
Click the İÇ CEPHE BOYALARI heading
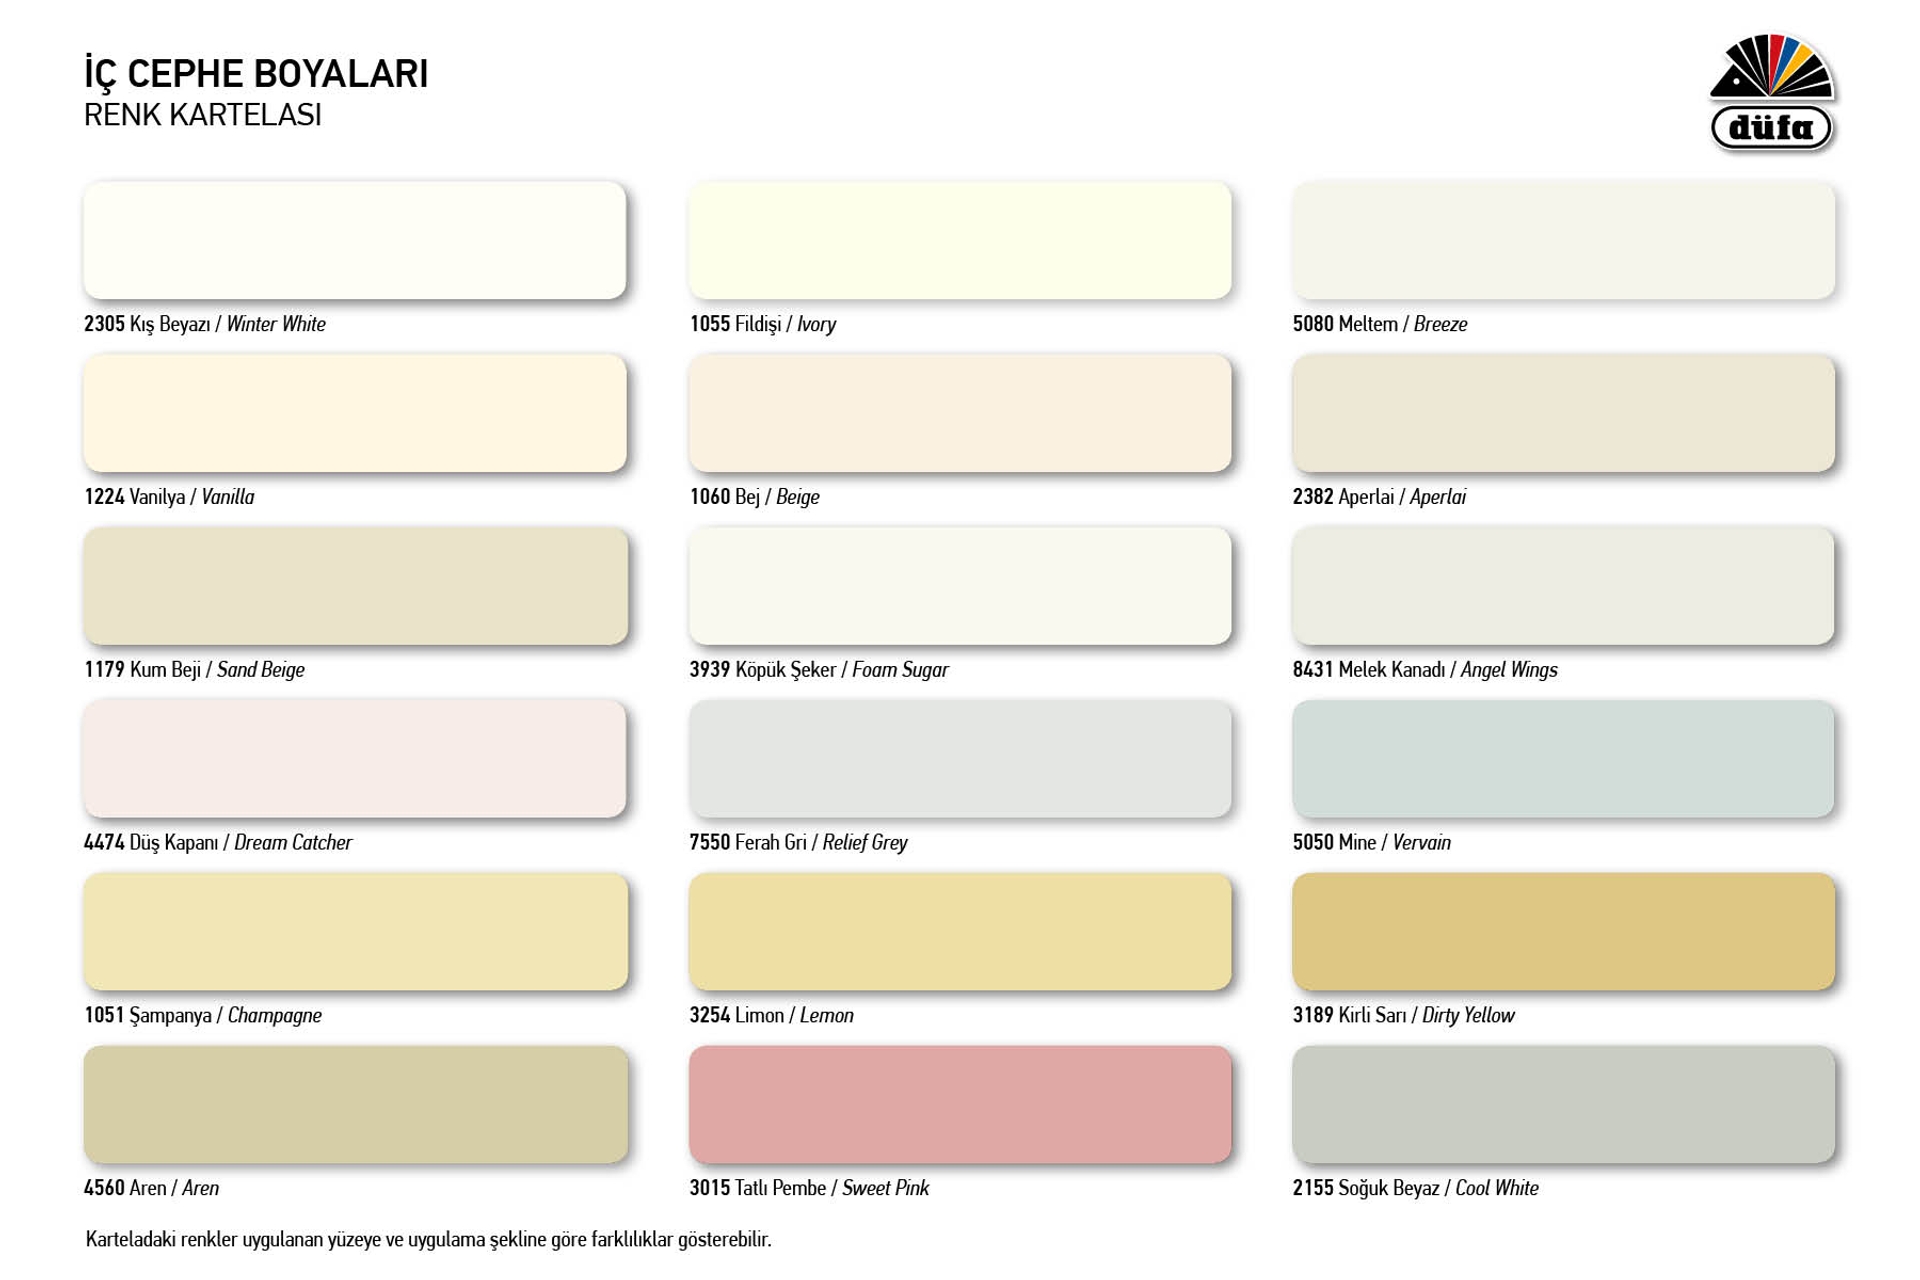[256, 74]
